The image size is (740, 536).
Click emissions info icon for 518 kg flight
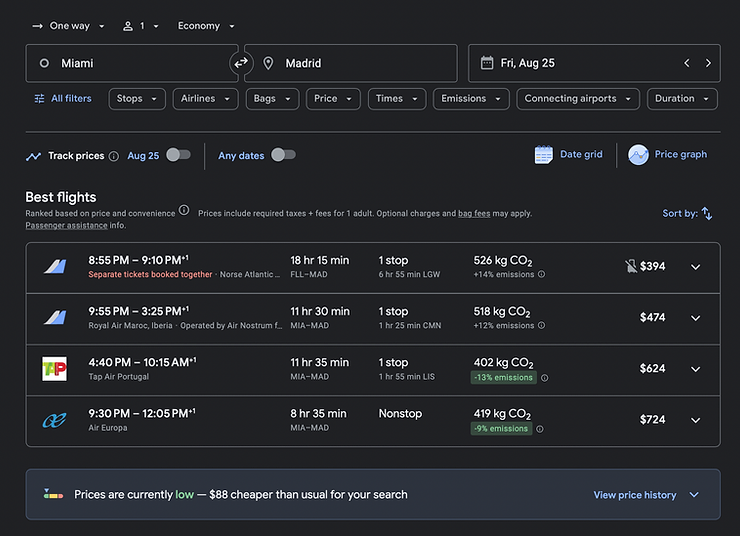coord(541,325)
